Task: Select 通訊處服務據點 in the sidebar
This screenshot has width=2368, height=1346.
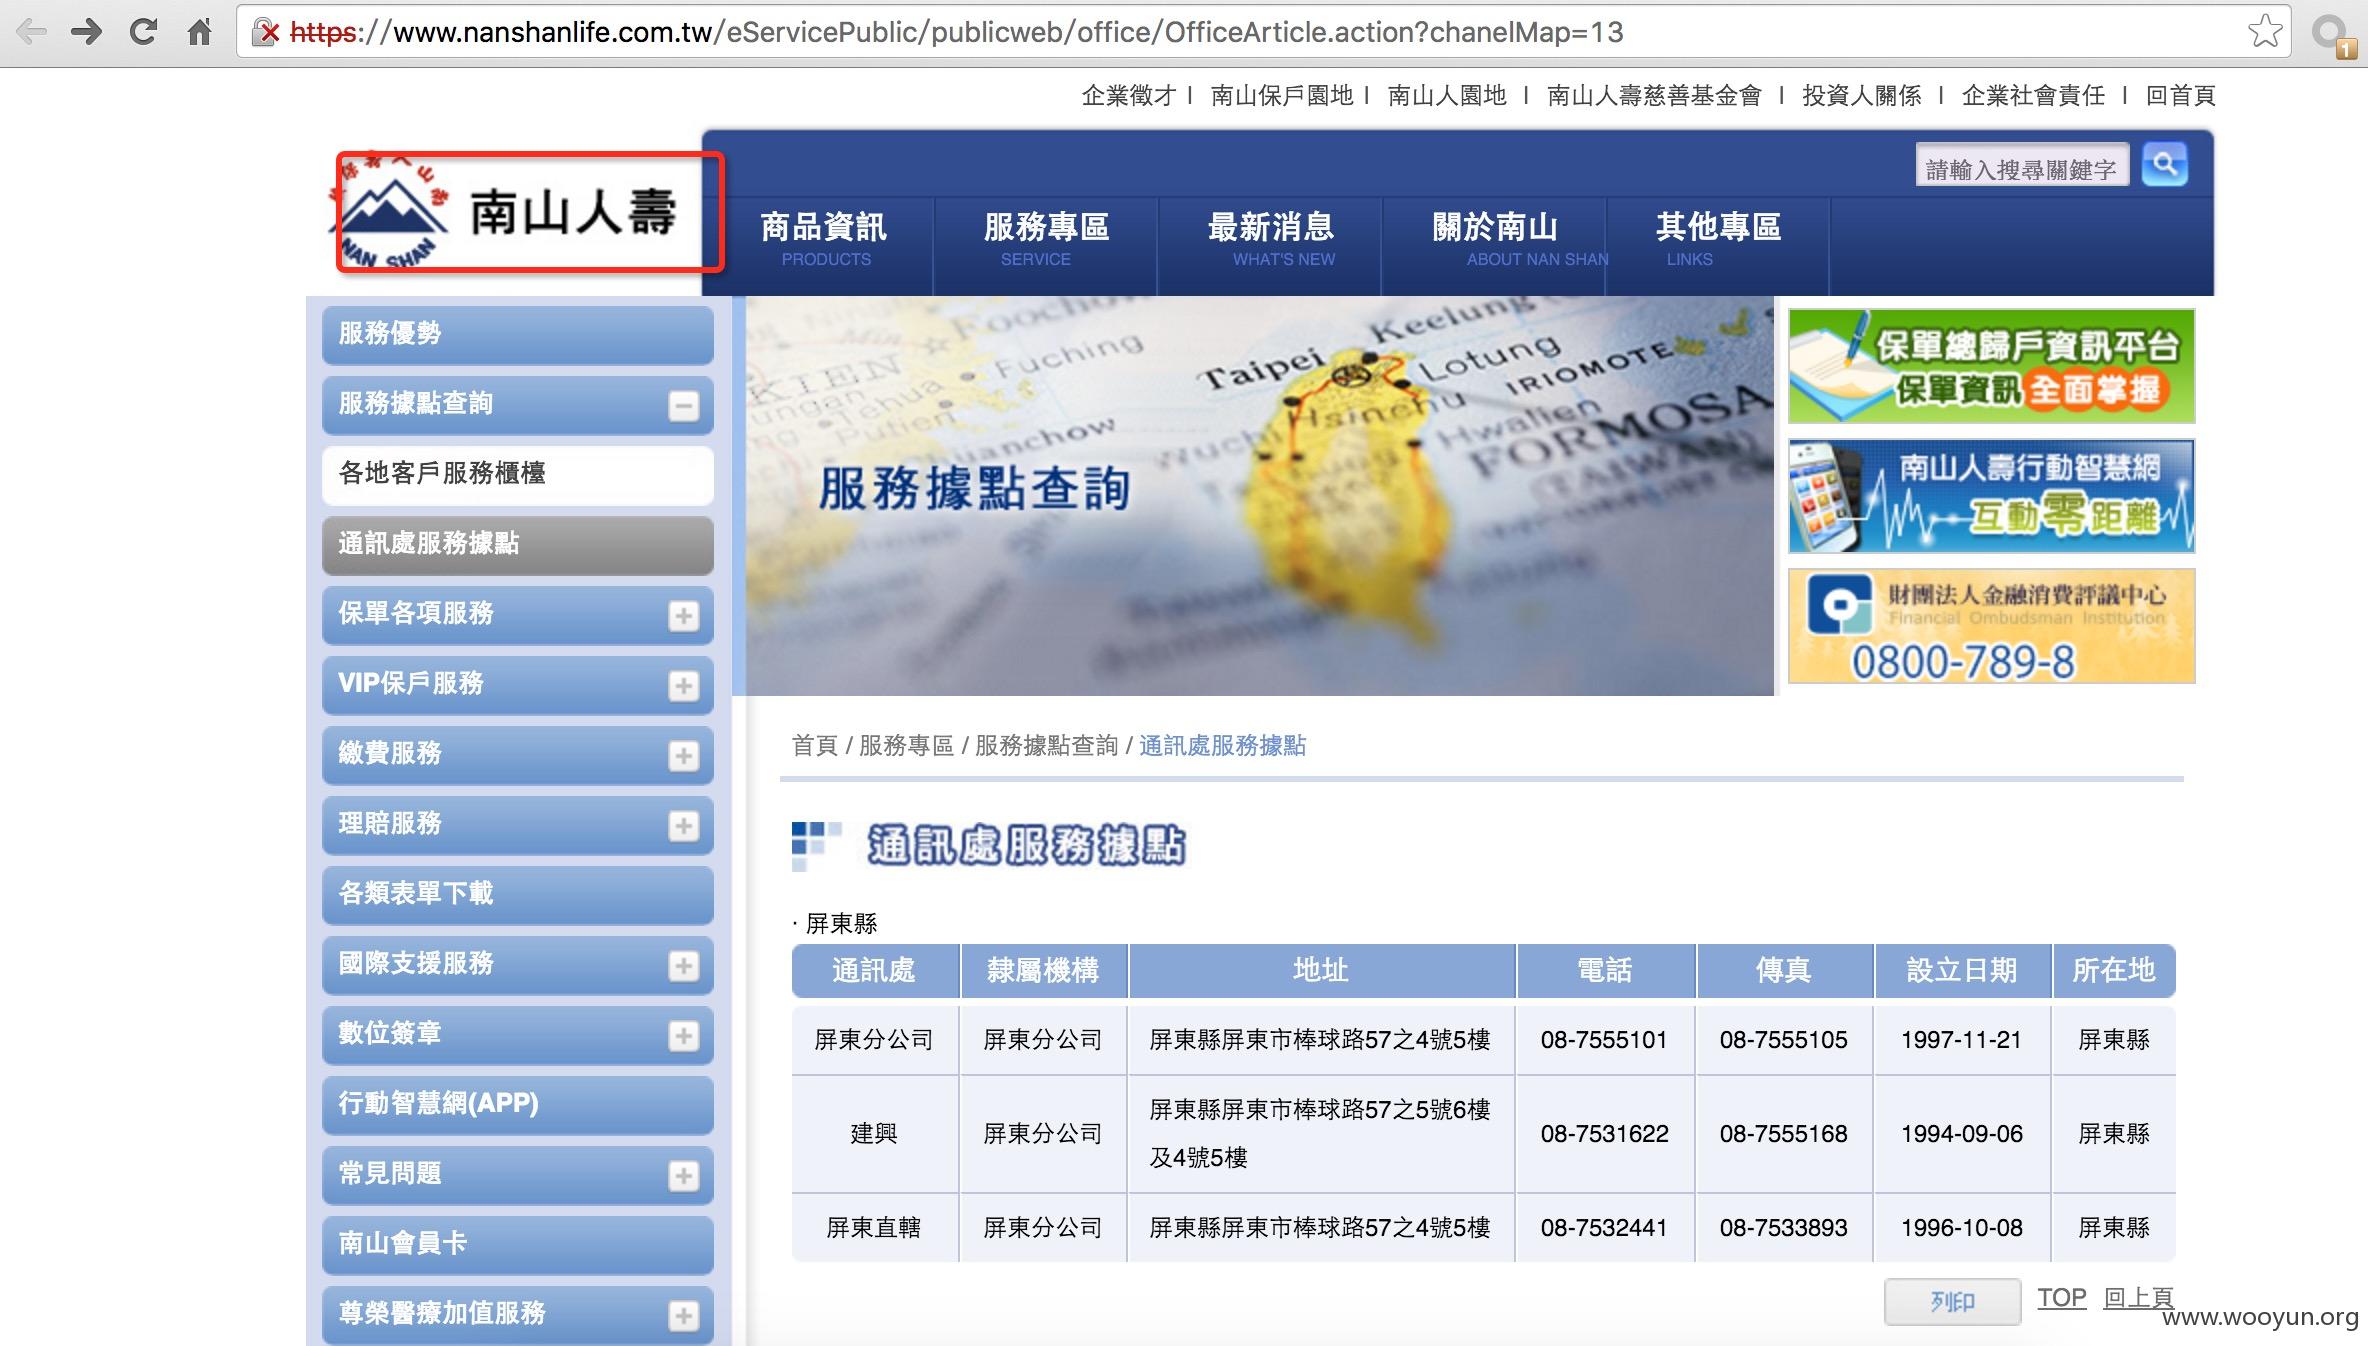Action: click(x=518, y=545)
